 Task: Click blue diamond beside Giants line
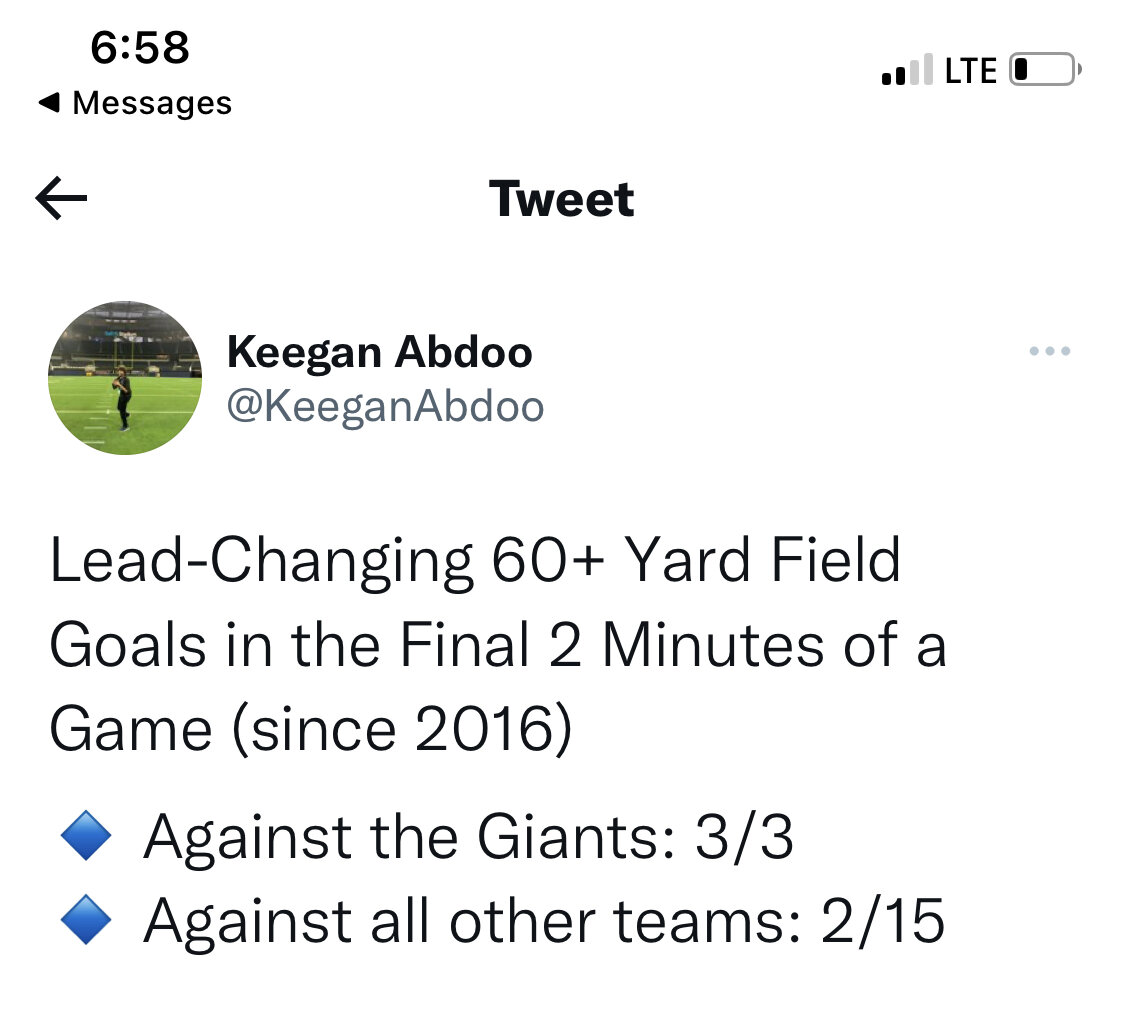[83, 838]
